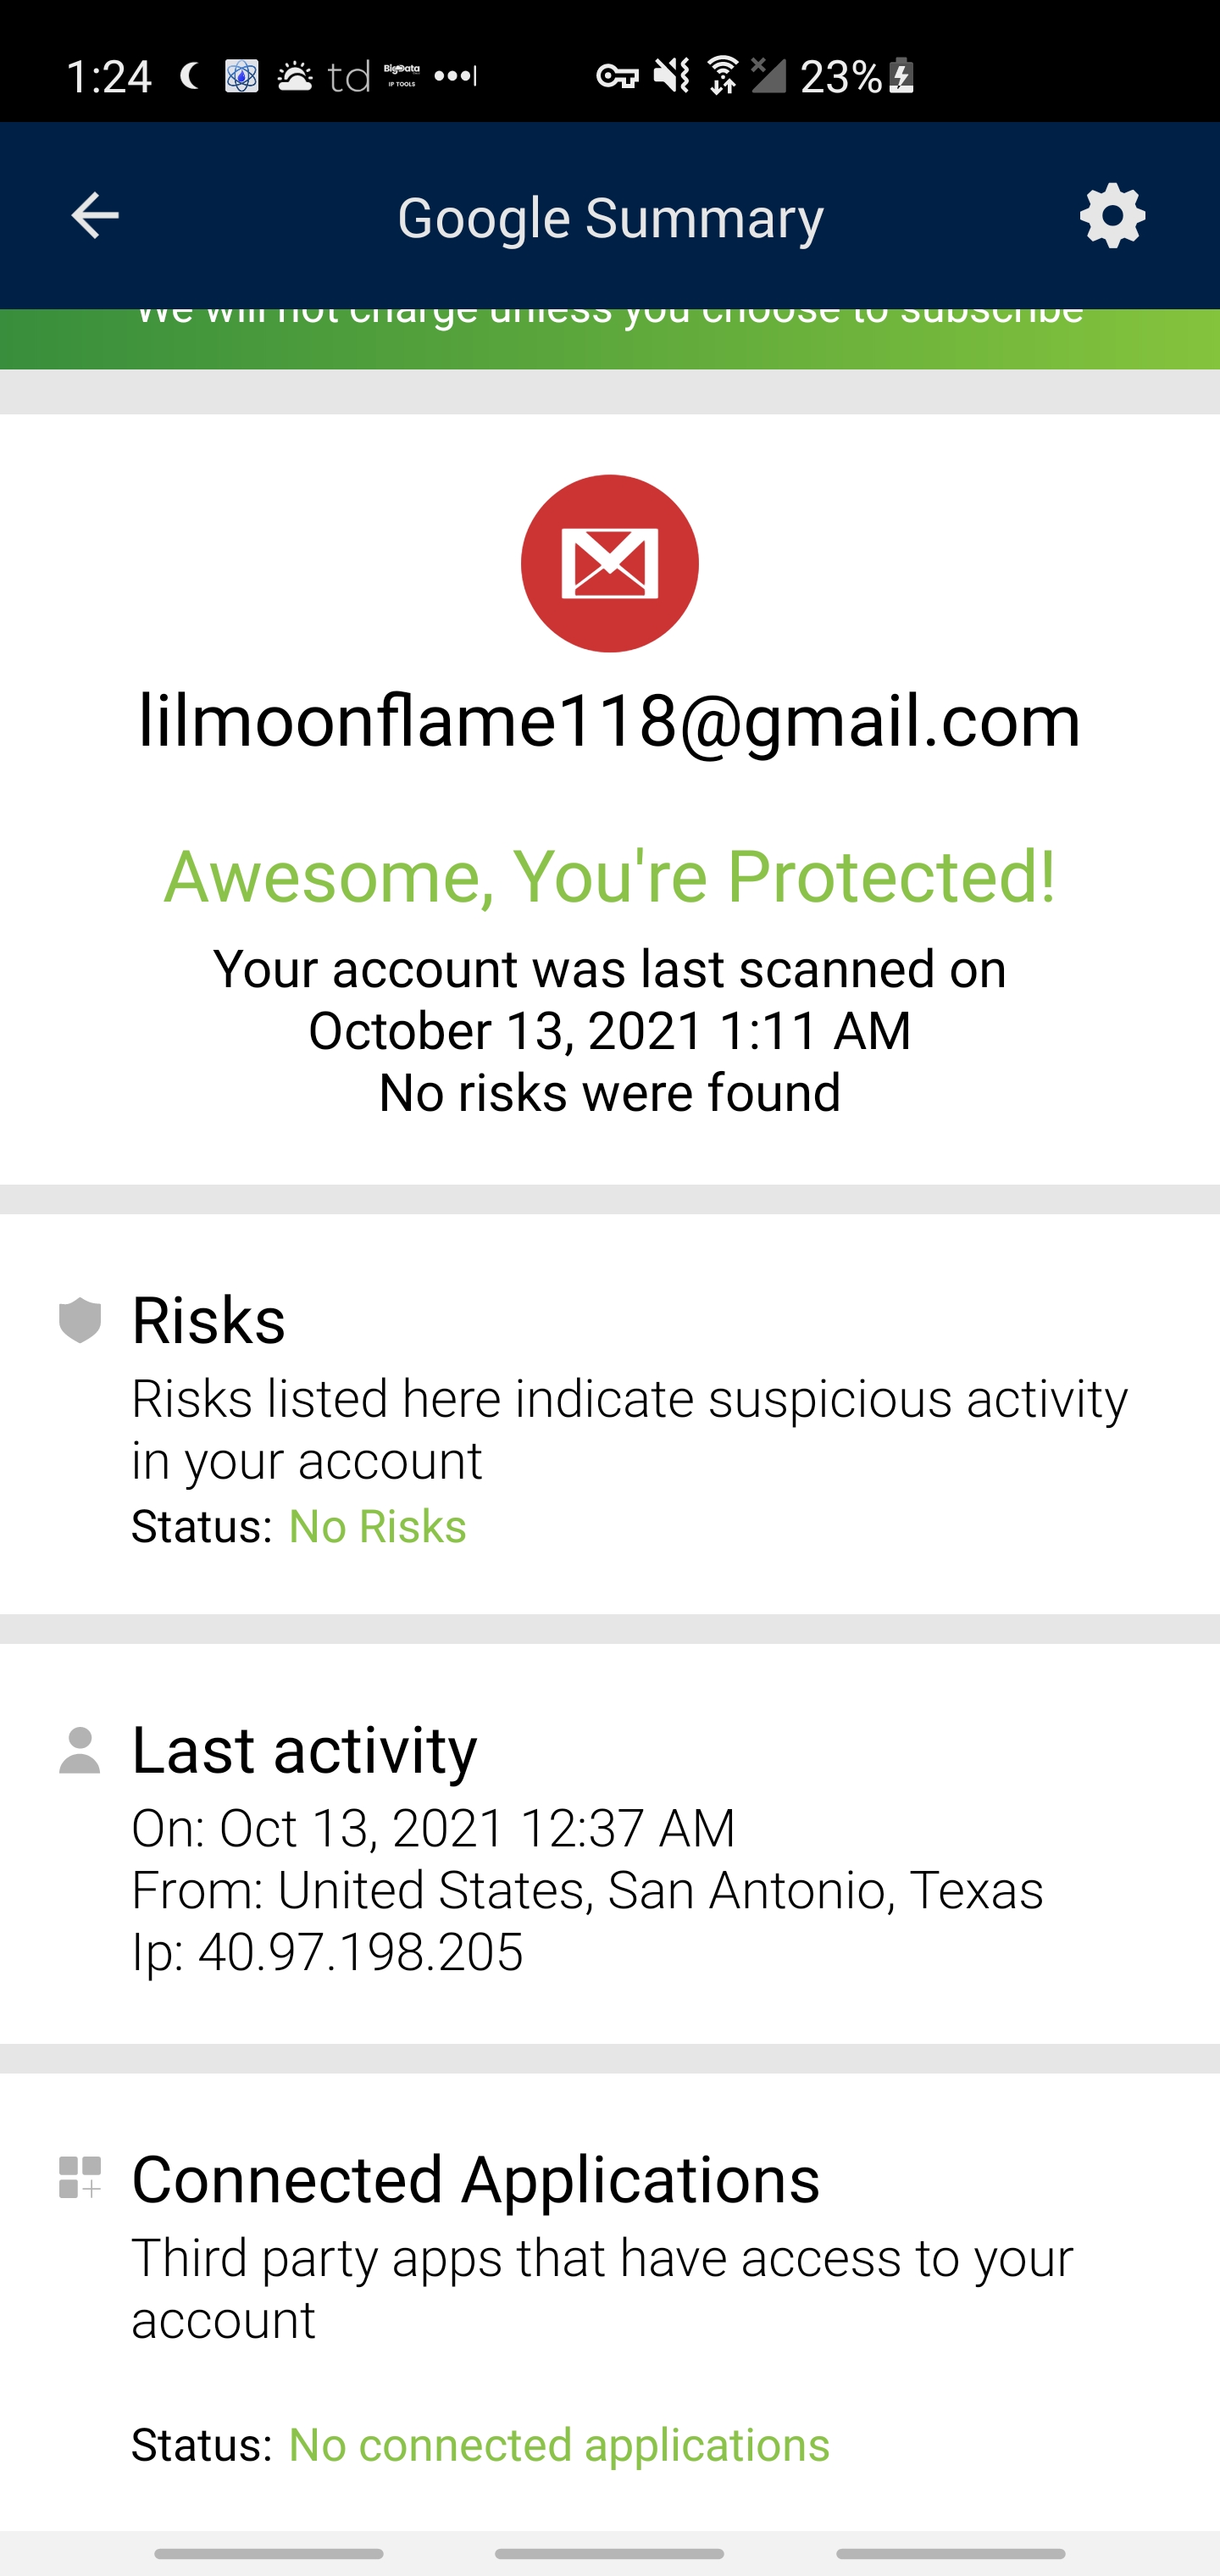
Task: Open settings via the gear icon
Action: [x=1112, y=216]
